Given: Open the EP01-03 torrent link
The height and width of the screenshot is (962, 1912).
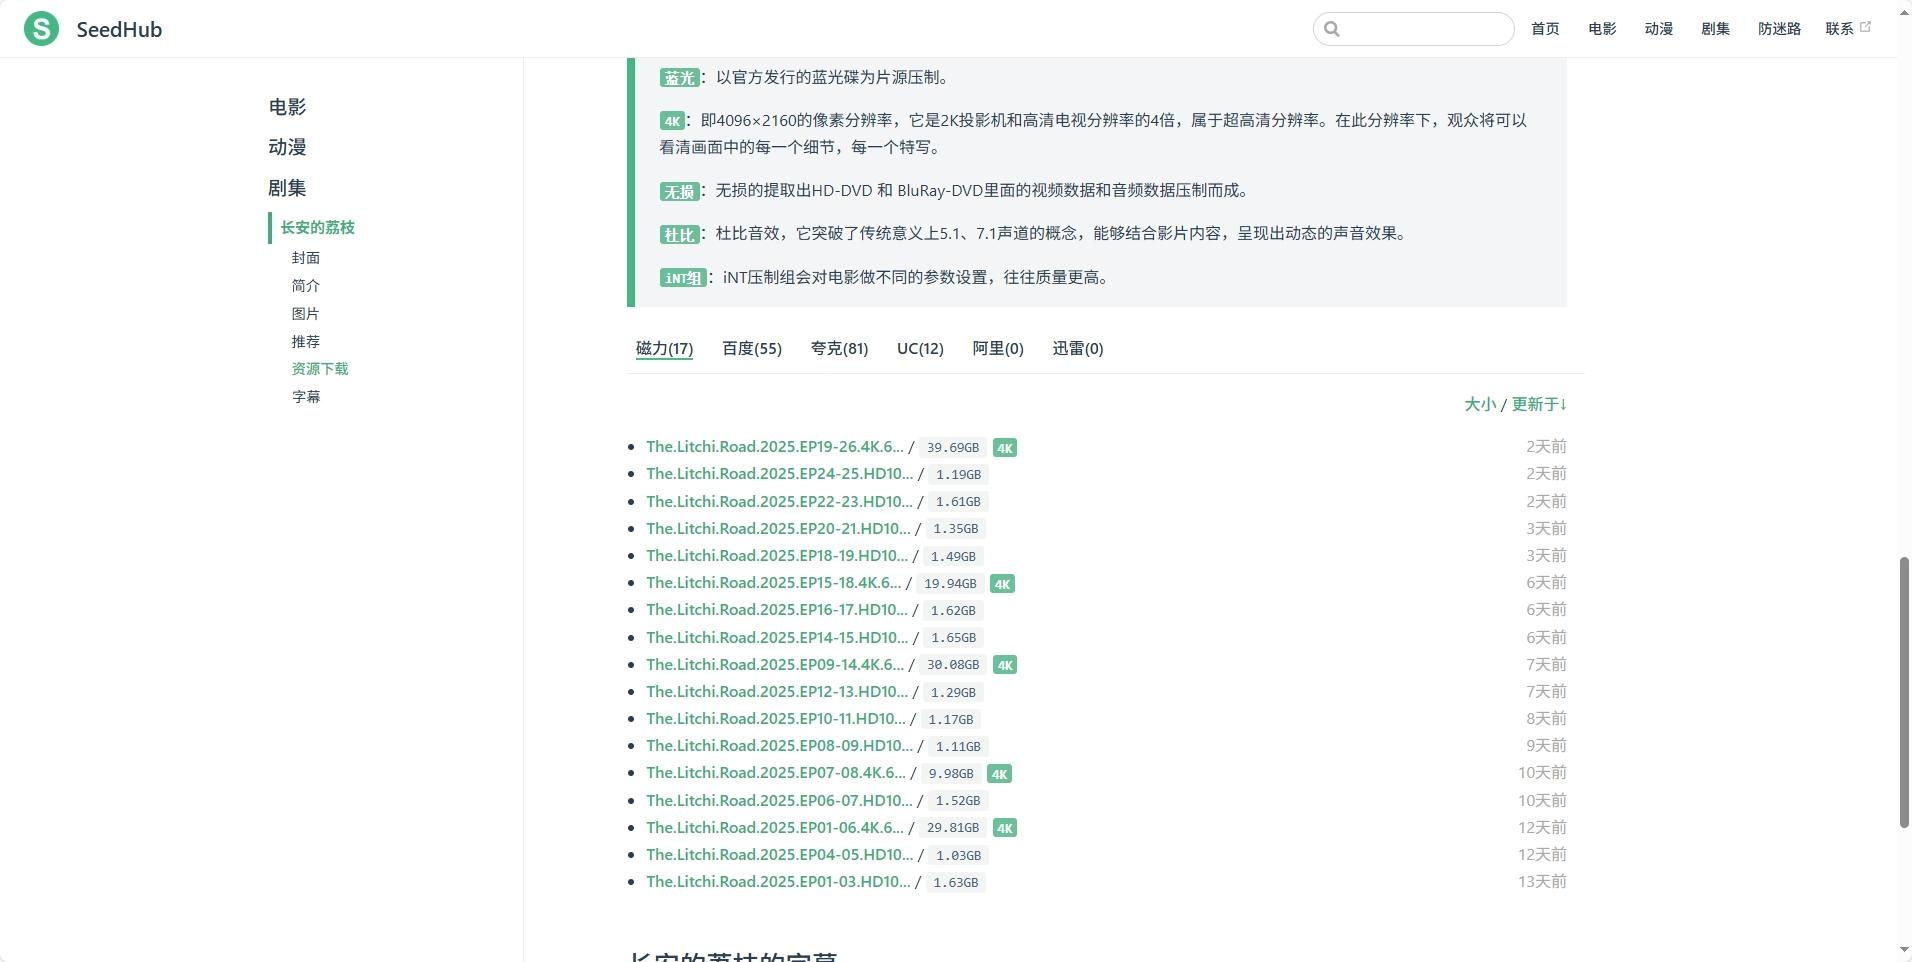Looking at the screenshot, I should pyautogui.click(x=778, y=881).
